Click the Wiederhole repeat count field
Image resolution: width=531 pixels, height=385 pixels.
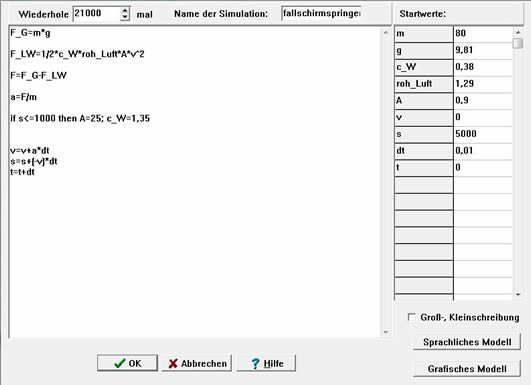[97, 14]
